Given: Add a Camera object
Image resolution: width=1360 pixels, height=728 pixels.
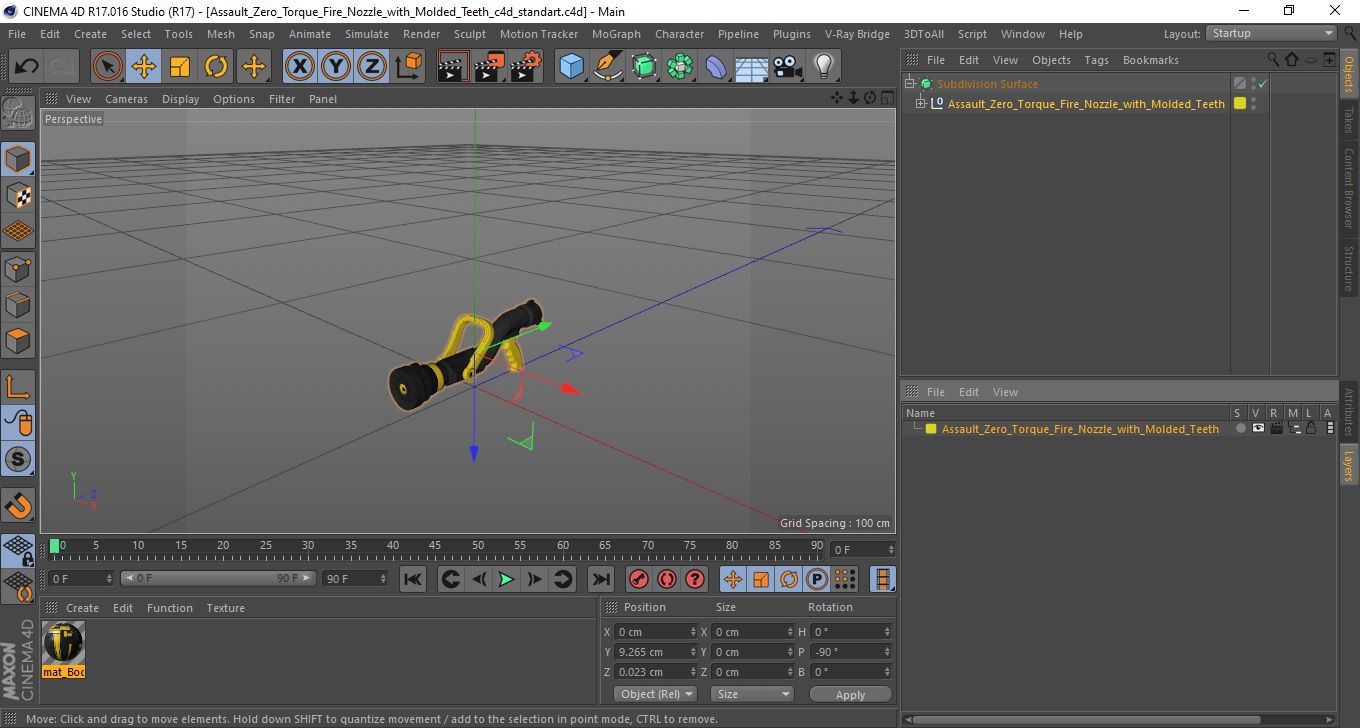Looking at the screenshot, I should [x=788, y=67].
